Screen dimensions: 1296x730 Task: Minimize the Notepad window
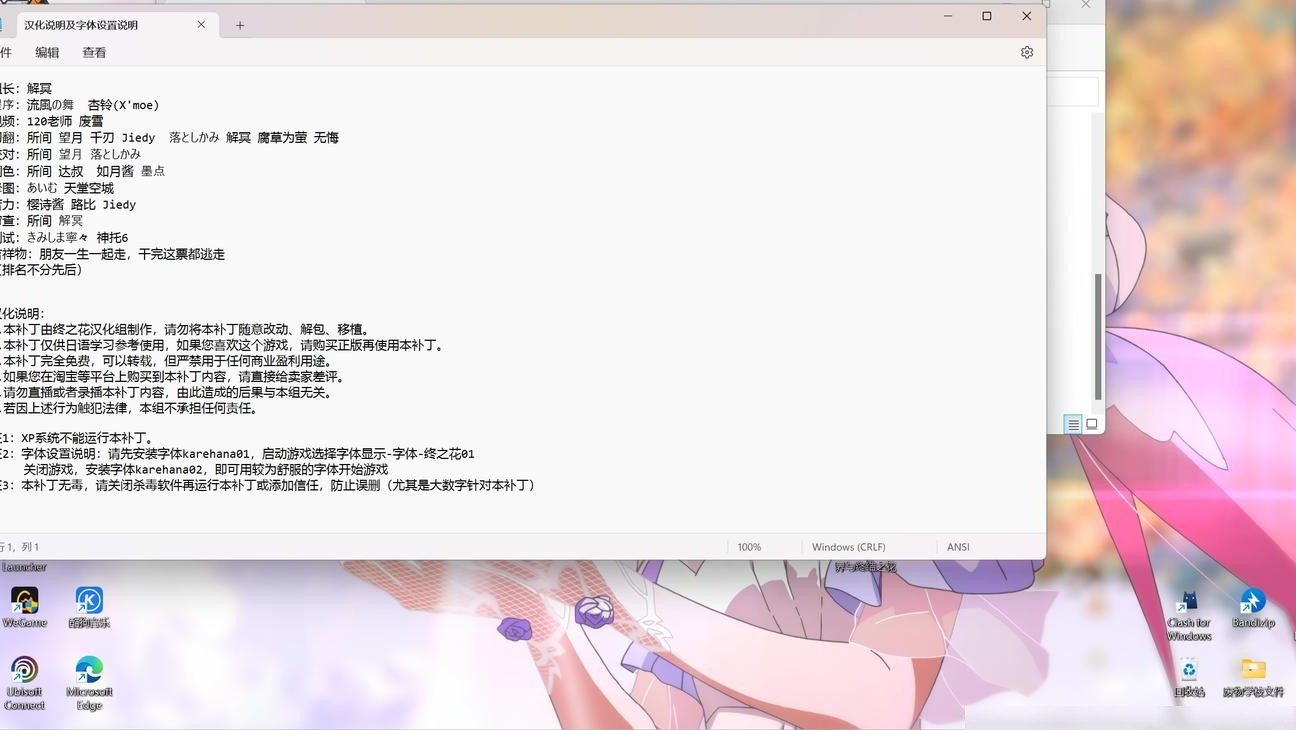948,16
